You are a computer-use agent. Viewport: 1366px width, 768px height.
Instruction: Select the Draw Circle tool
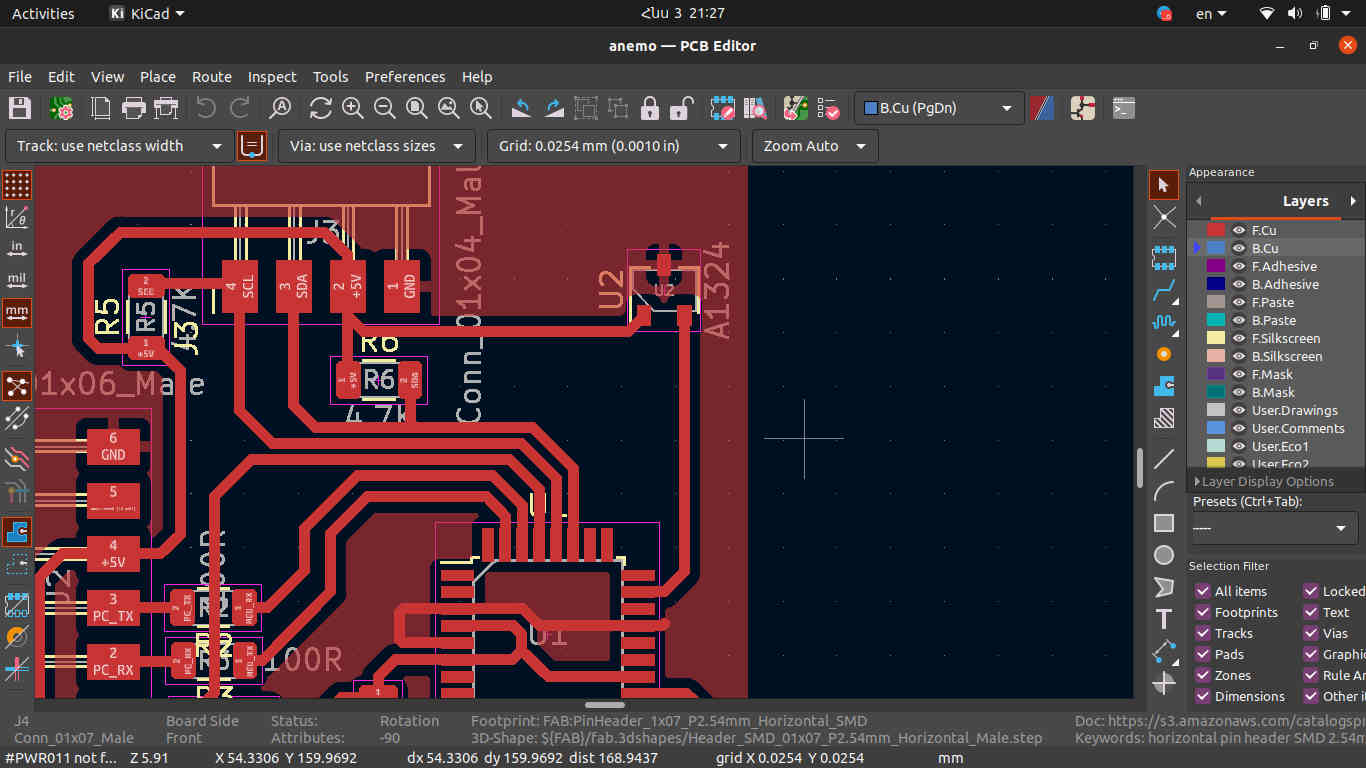click(x=1164, y=555)
